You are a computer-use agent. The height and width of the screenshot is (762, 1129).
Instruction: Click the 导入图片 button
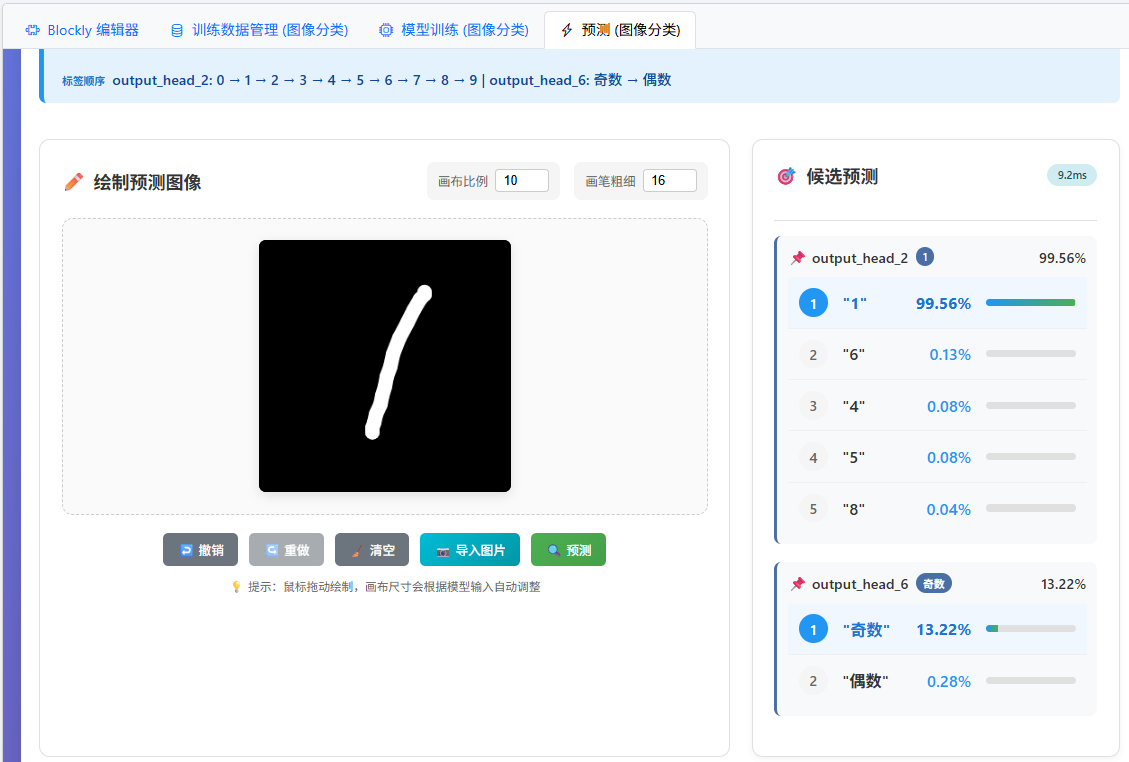(469, 550)
